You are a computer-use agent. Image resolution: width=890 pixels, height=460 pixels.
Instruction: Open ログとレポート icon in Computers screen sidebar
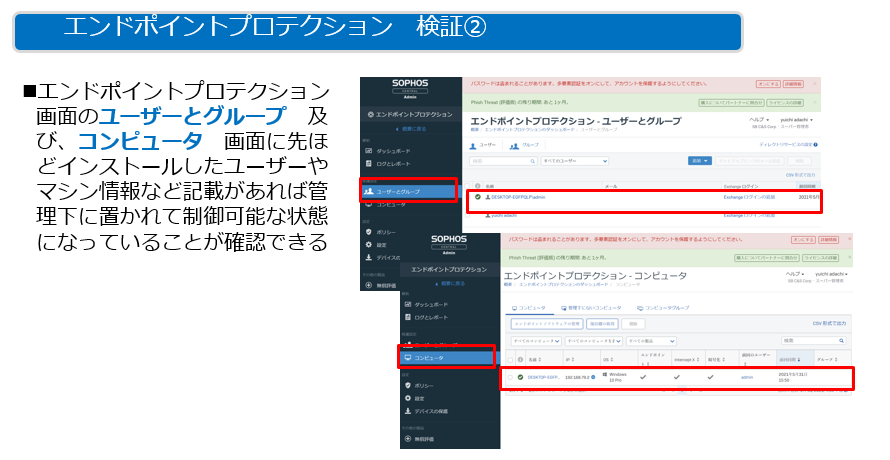point(408,317)
